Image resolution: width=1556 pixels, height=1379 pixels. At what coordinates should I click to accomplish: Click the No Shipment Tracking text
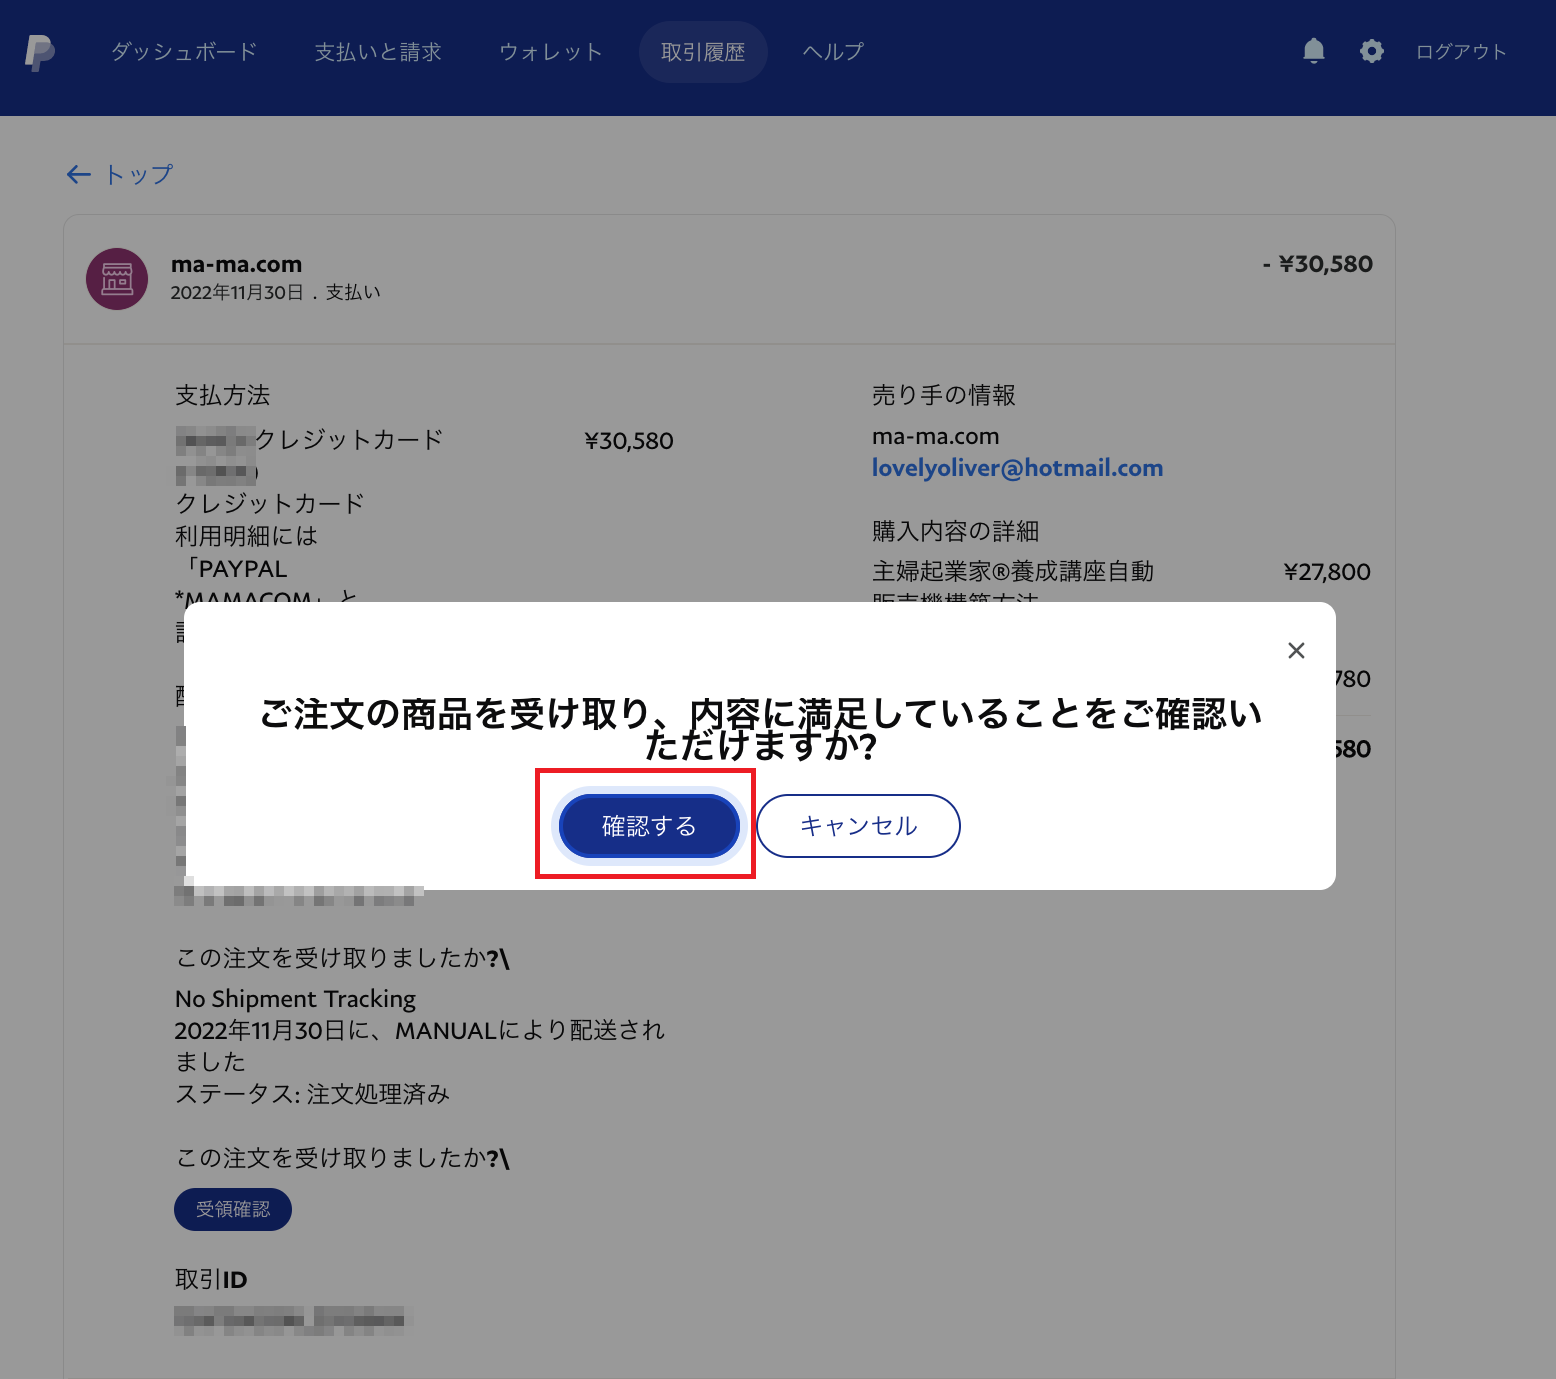(295, 999)
